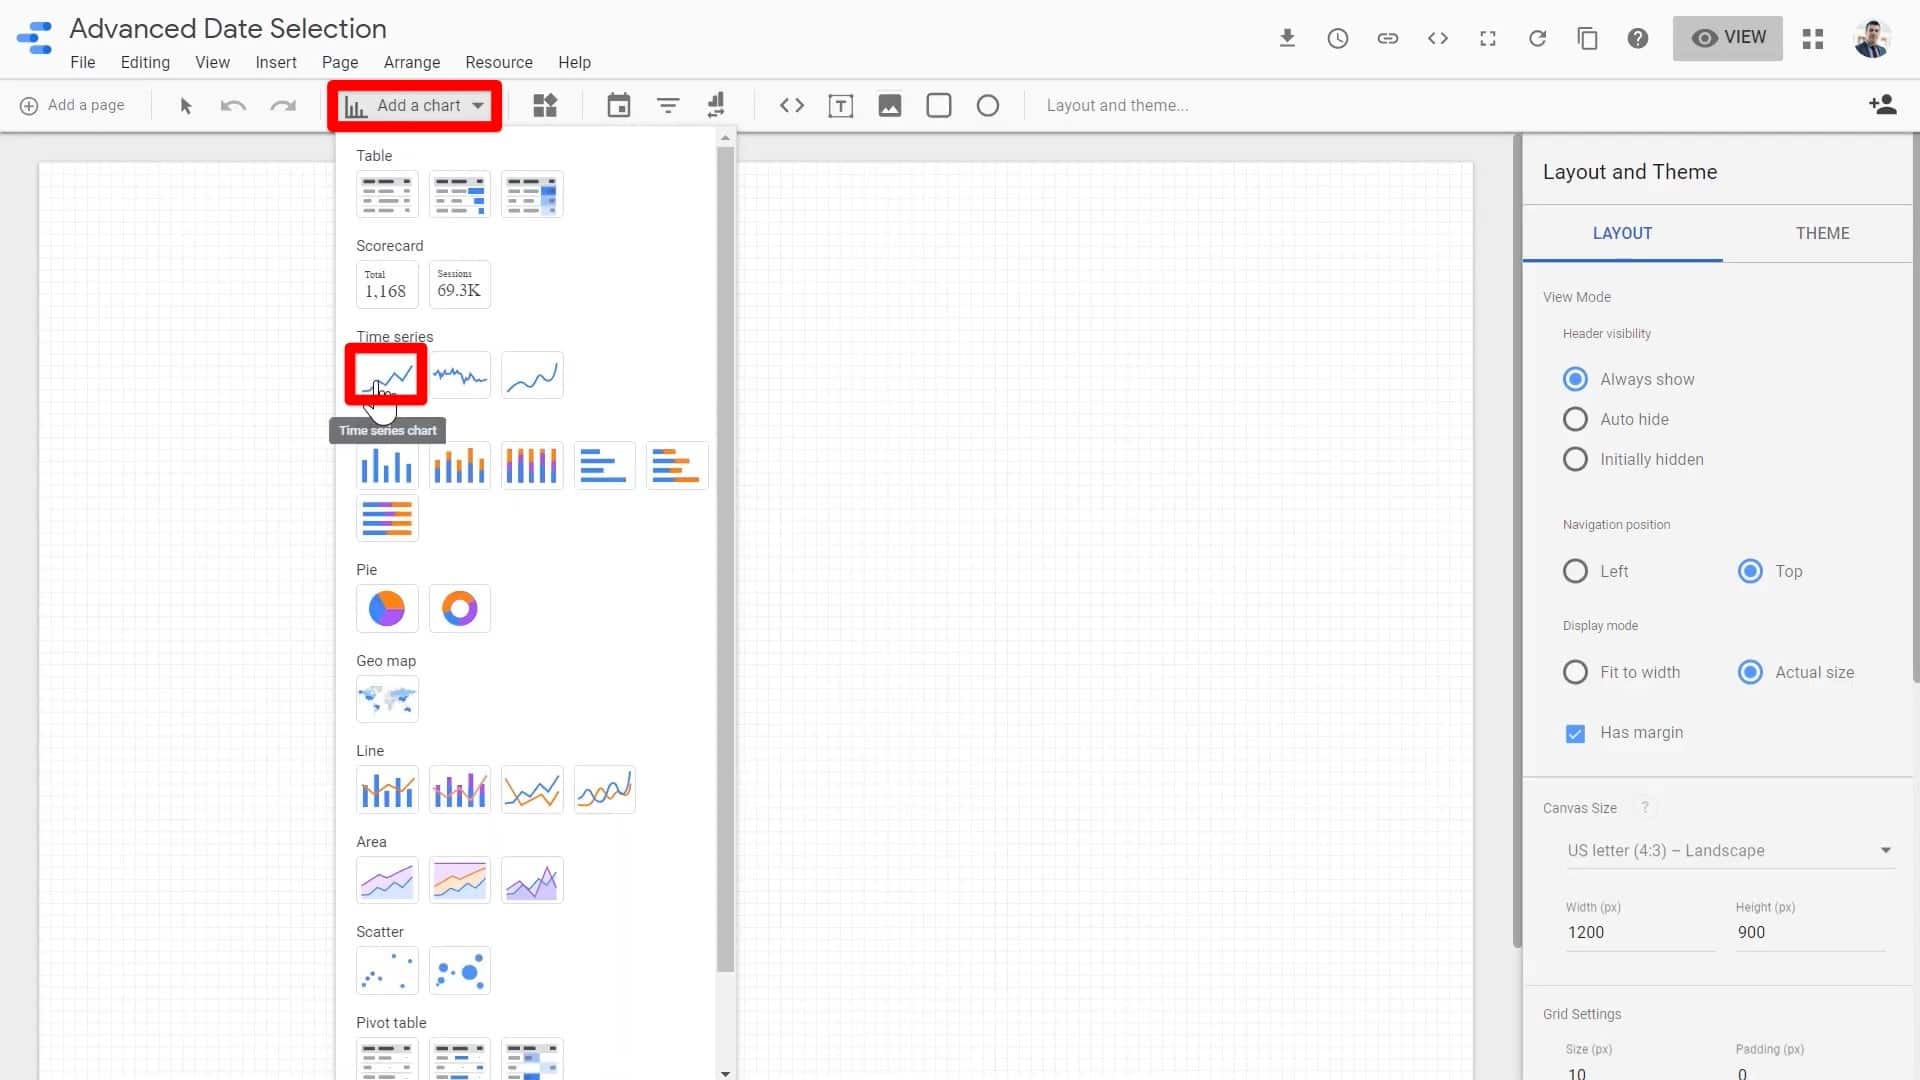Refresh the report data
This screenshot has width=1920, height=1080.
coord(1538,38)
